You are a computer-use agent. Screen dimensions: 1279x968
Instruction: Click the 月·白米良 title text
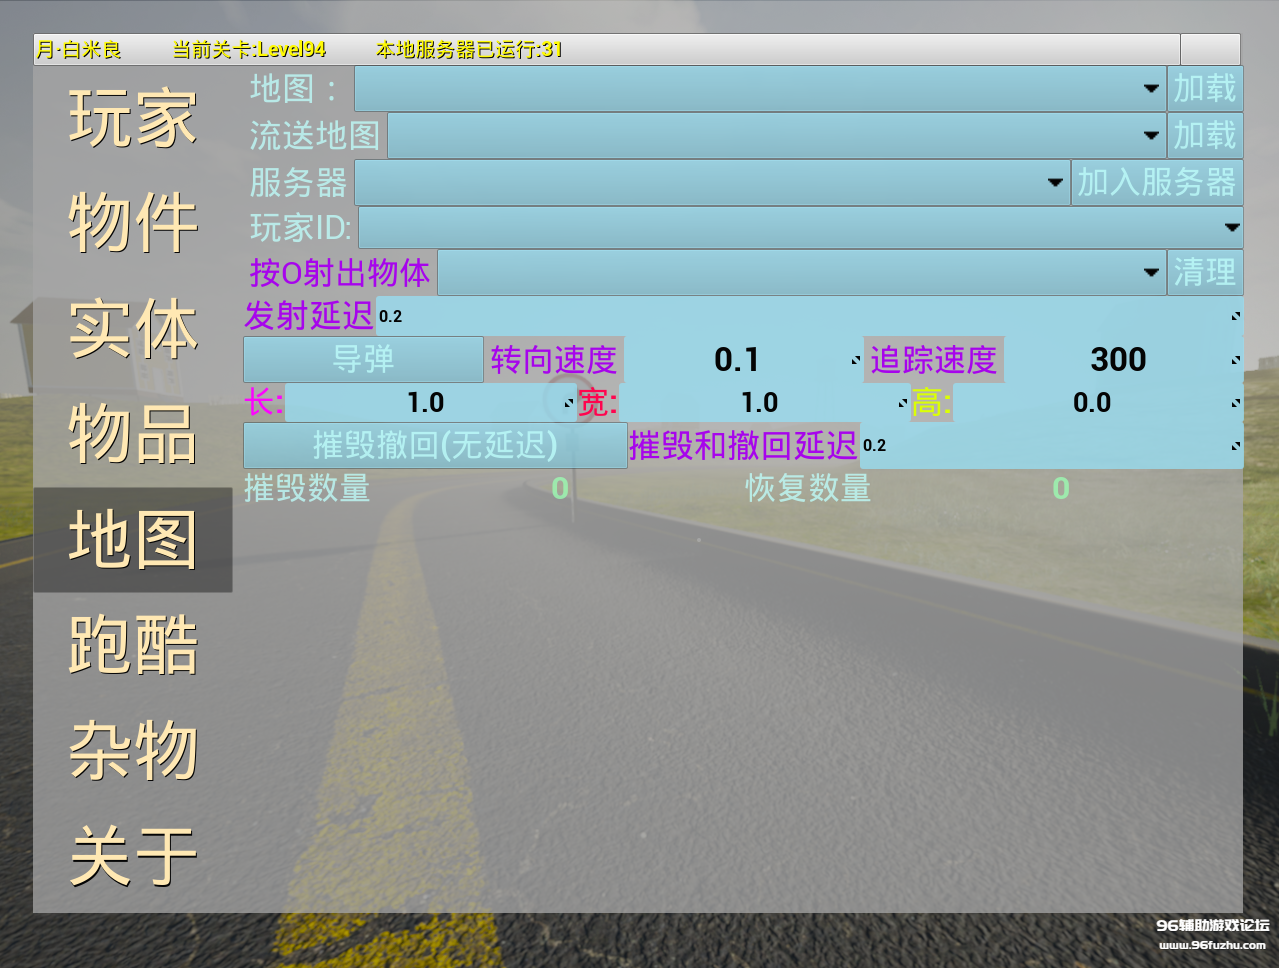click(79, 49)
